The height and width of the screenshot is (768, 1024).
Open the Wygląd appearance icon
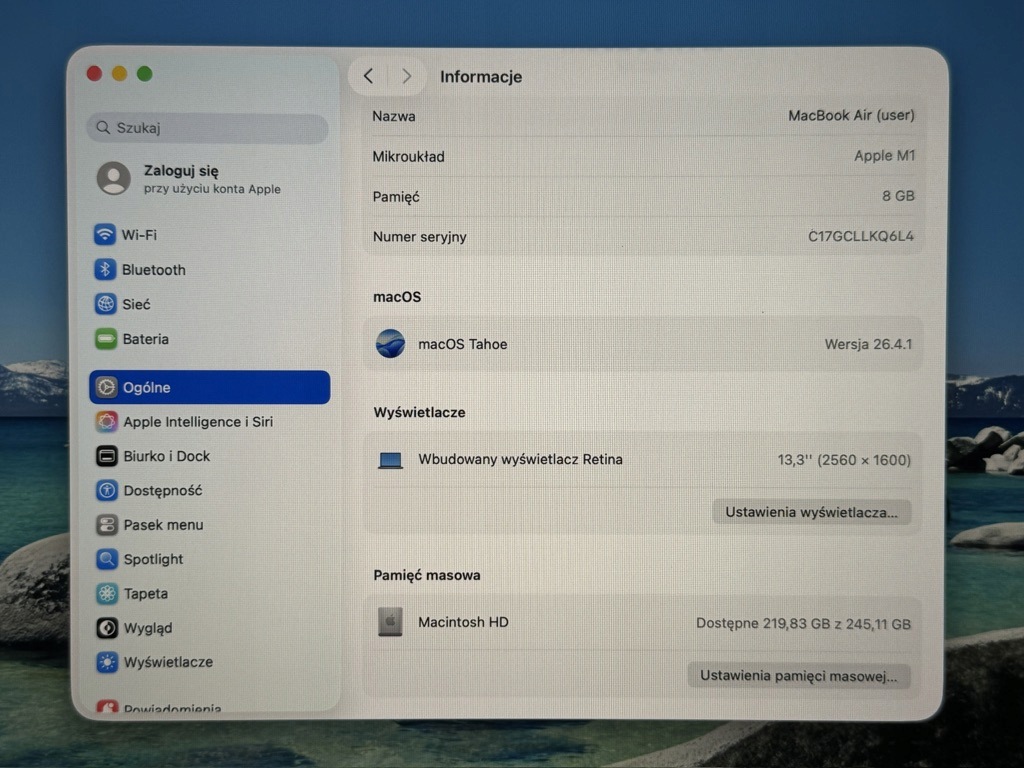click(107, 628)
